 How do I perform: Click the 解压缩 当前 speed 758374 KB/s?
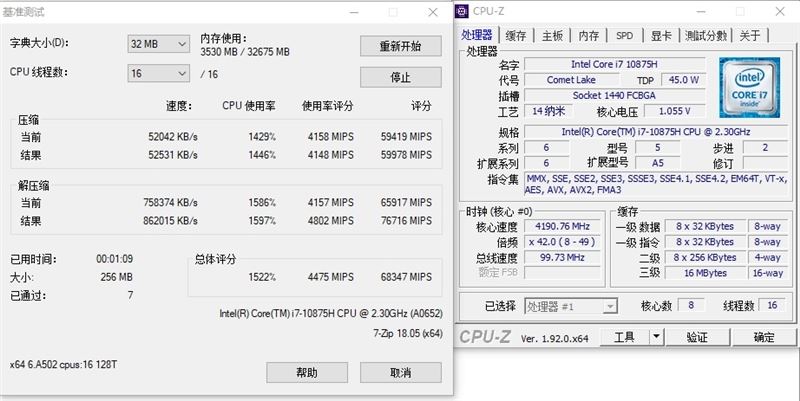(x=170, y=203)
